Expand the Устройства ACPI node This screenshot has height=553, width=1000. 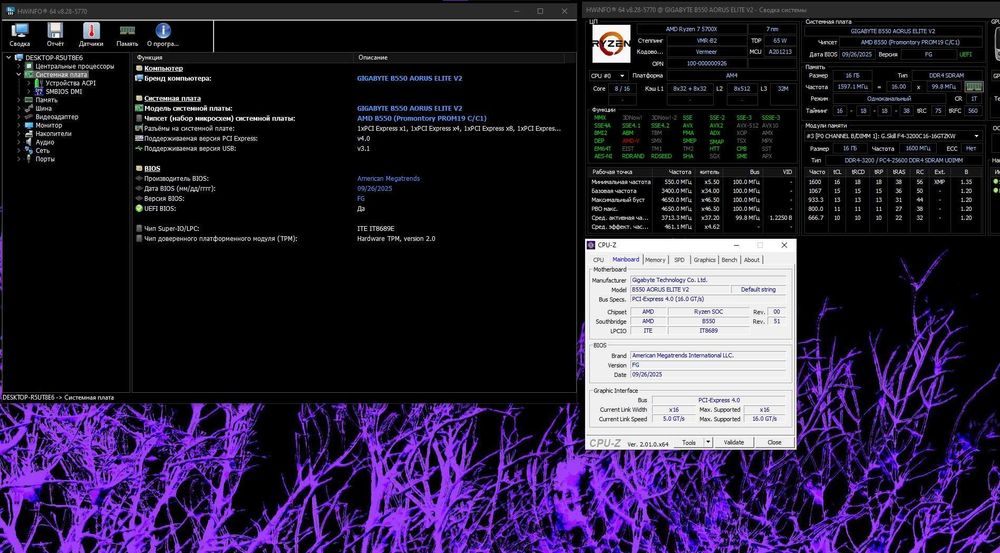(29, 83)
